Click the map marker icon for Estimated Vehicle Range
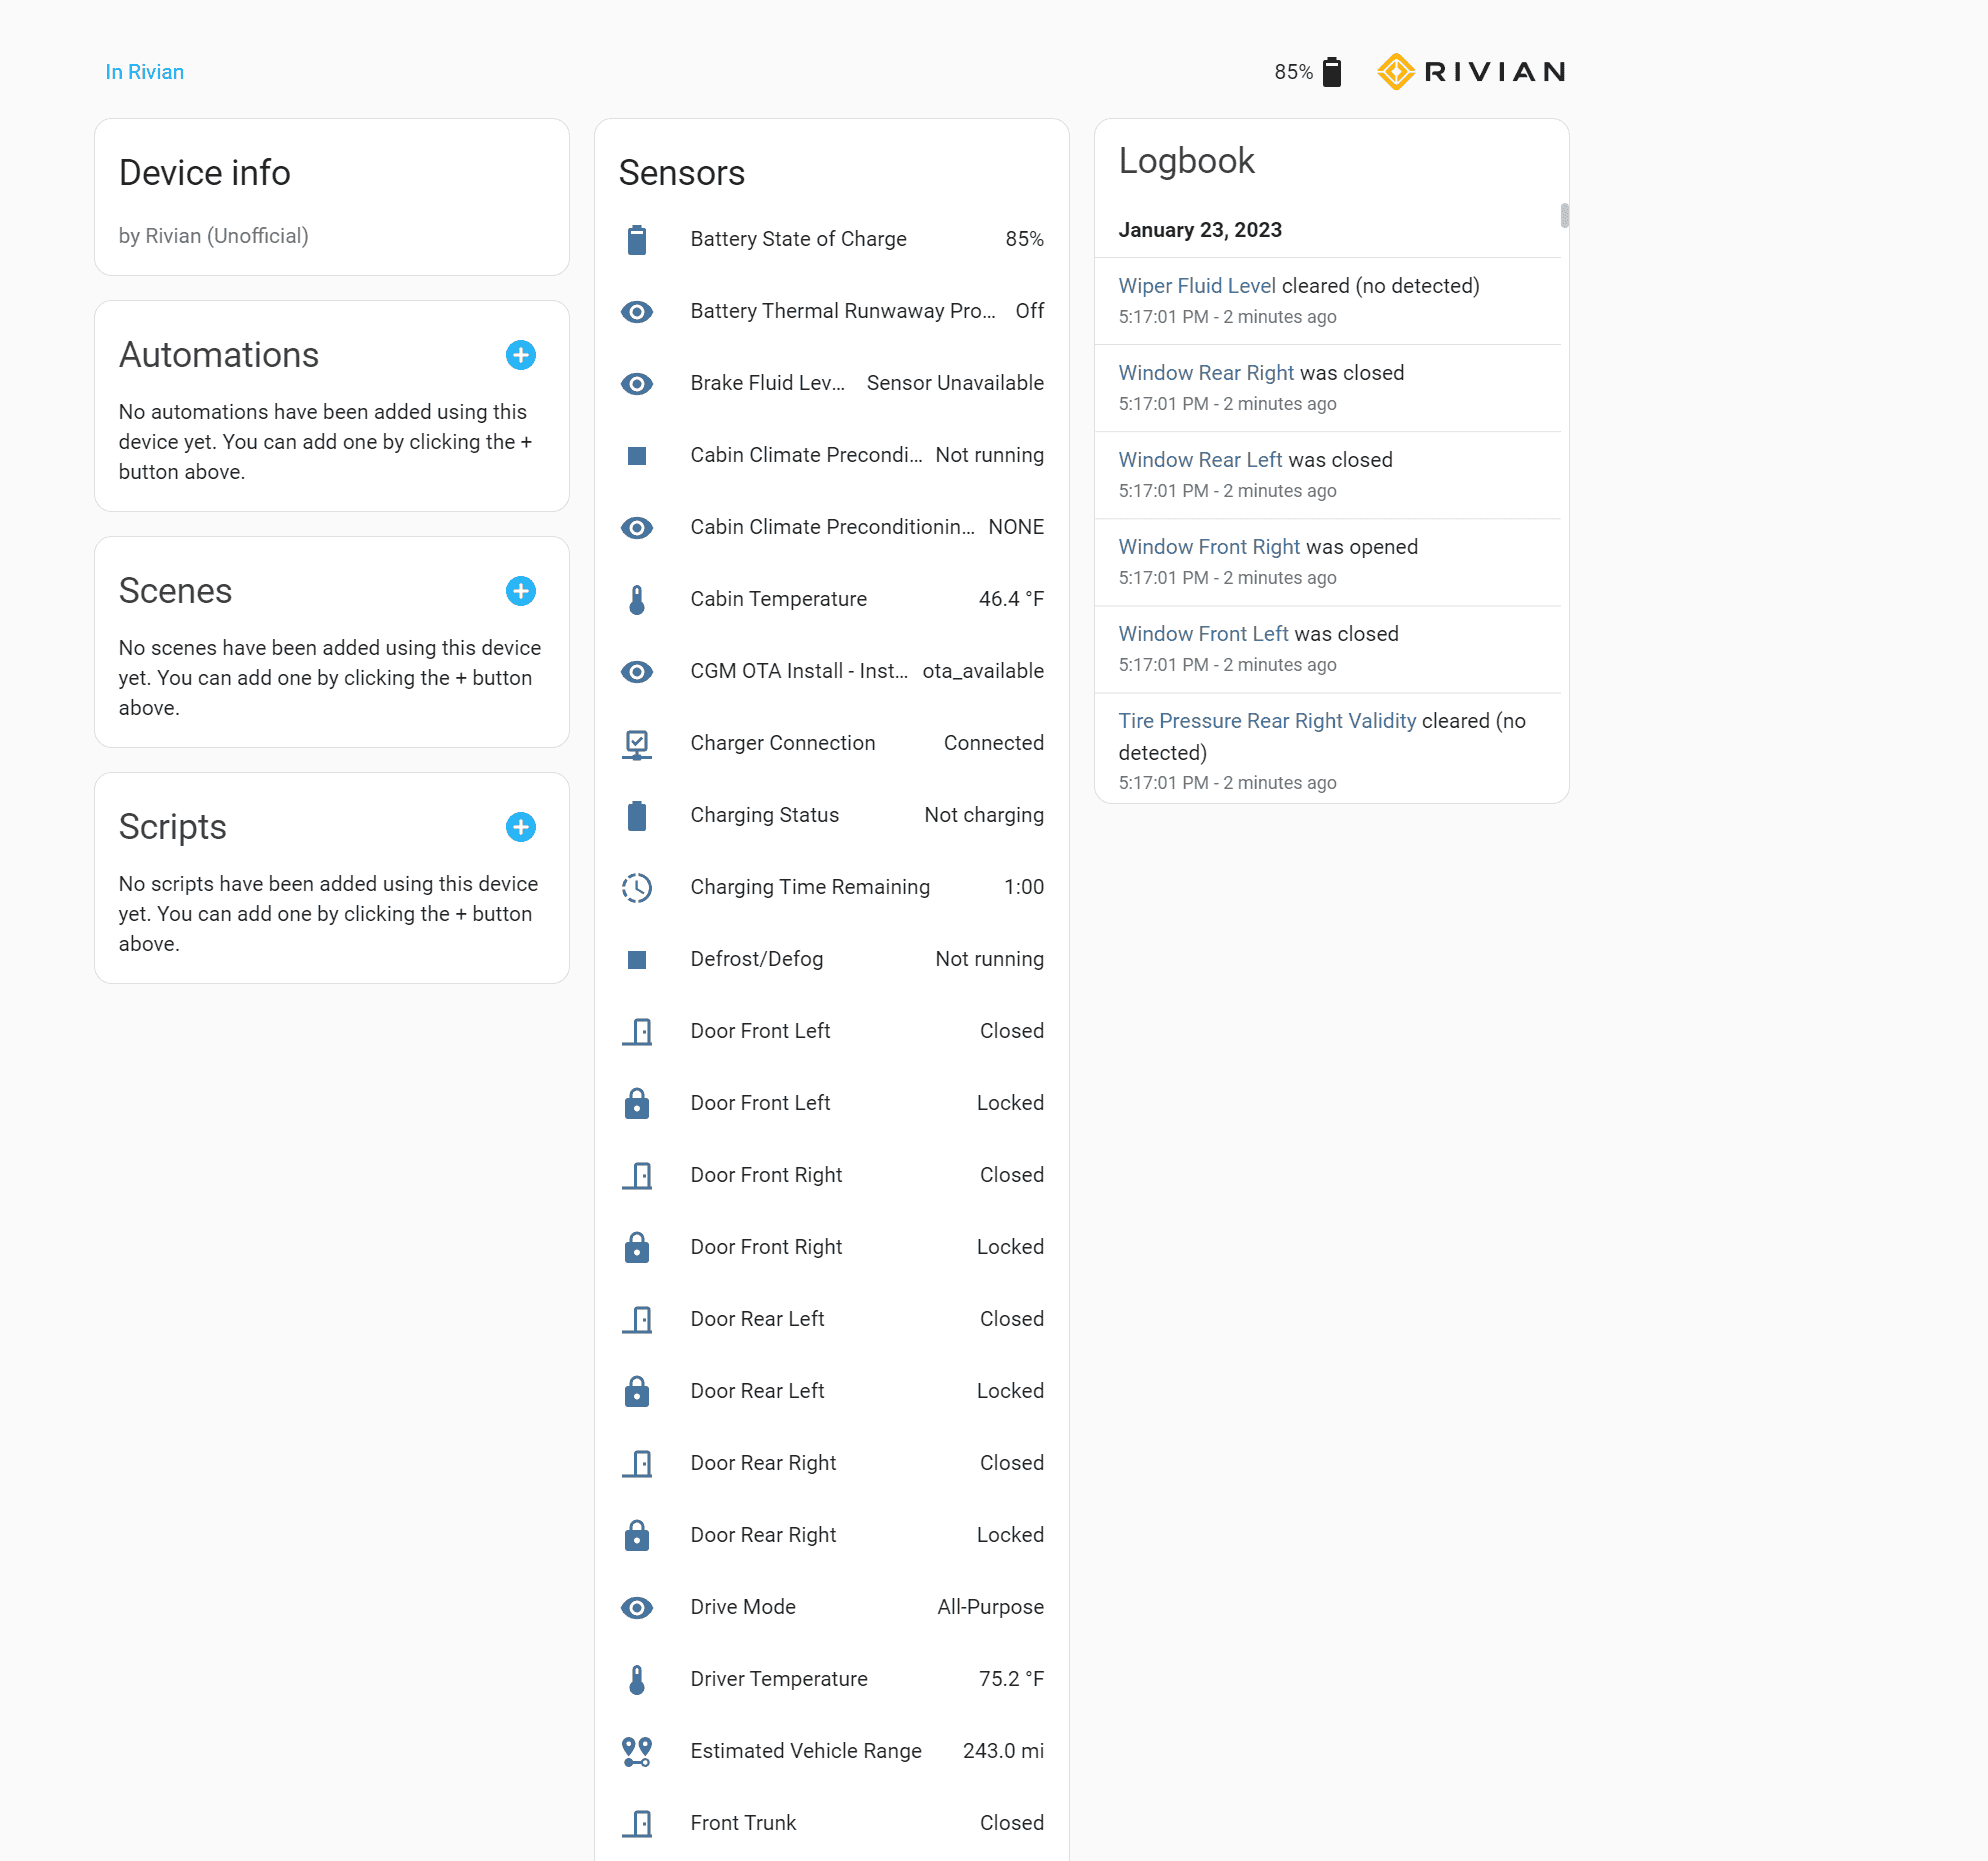Screen dimensions: 1988x1861 point(637,1752)
